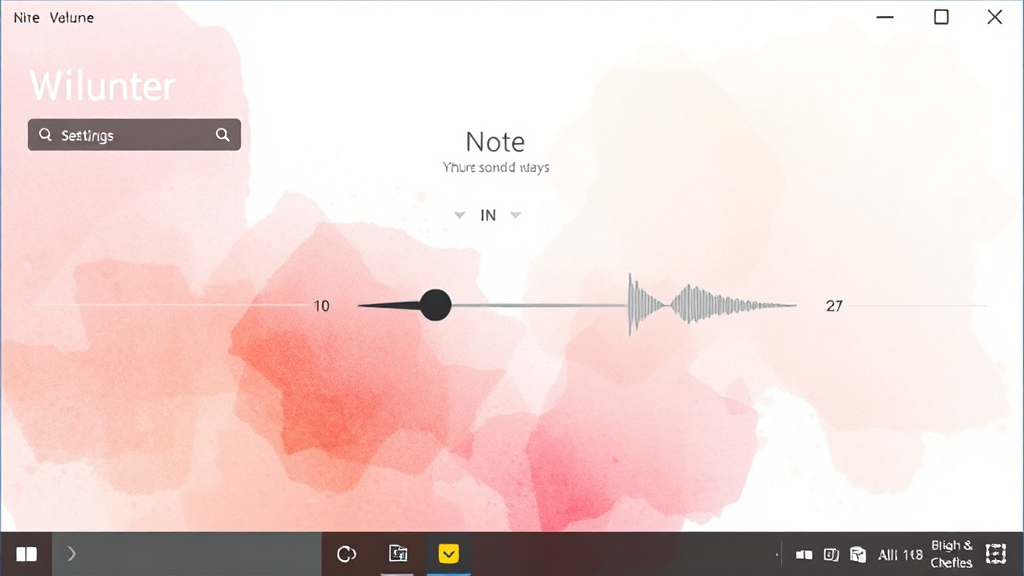
Task: Select the IN label
Action: click(x=488, y=216)
